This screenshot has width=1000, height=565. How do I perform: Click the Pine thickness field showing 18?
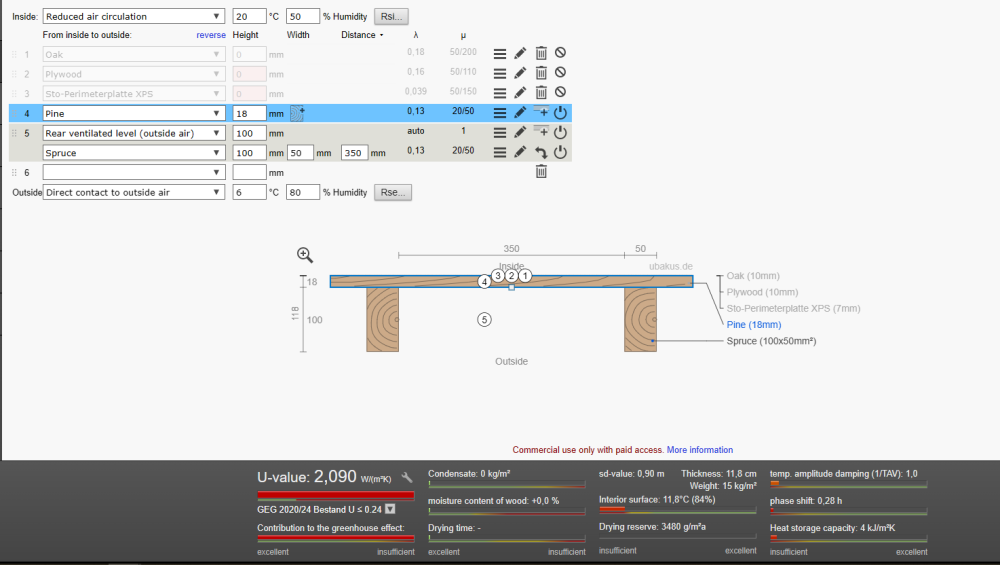(x=249, y=114)
